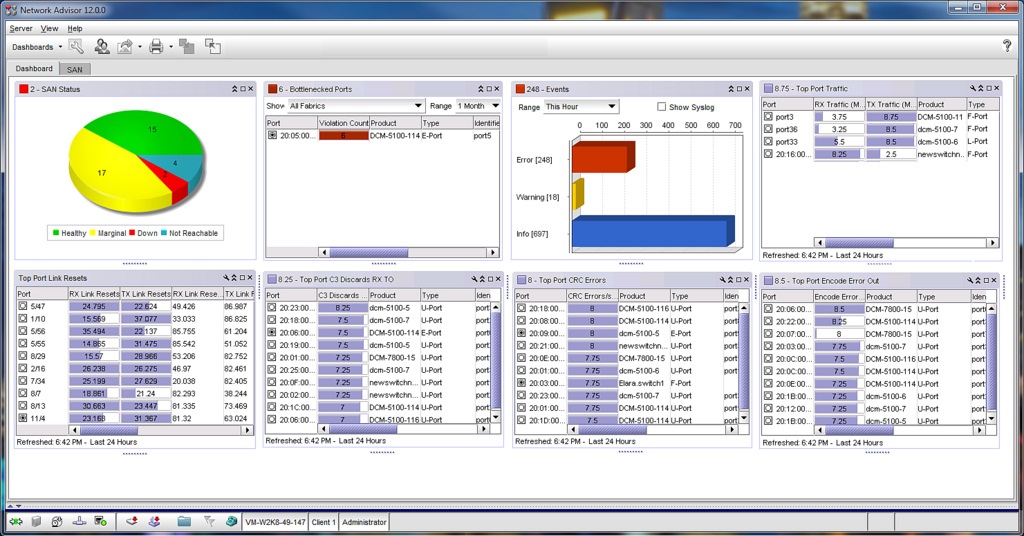Open the Dashboards dropdown
Image resolution: width=1024 pixels, height=536 pixels.
[x=37, y=47]
